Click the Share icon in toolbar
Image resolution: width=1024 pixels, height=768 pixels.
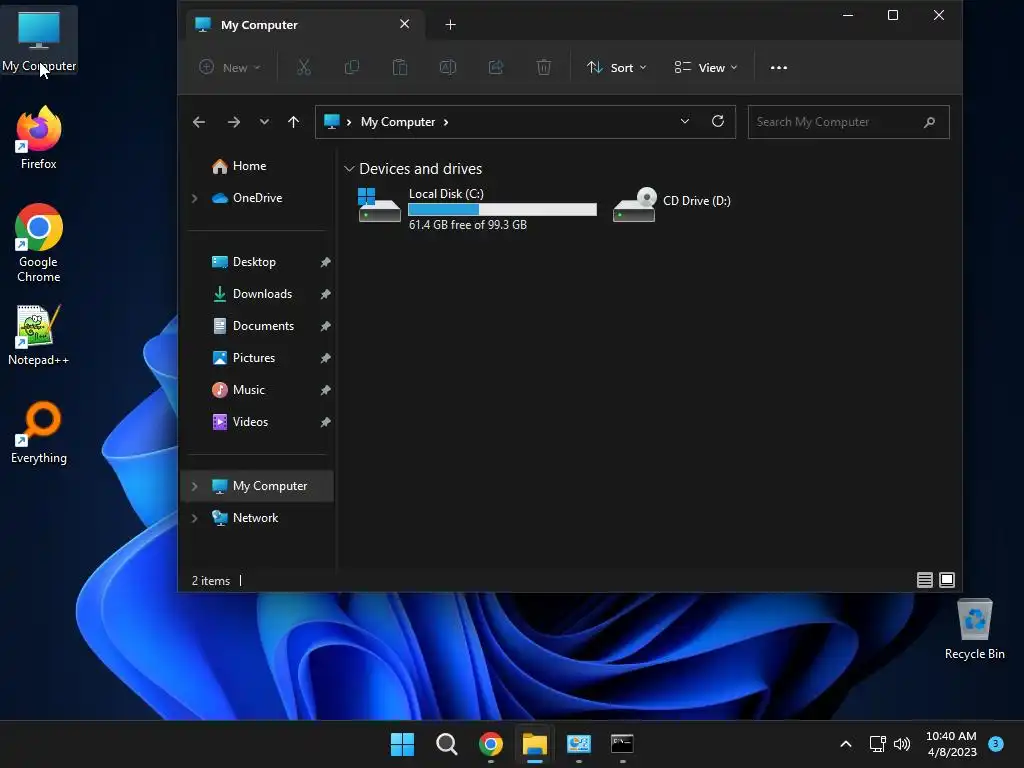[x=496, y=67]
